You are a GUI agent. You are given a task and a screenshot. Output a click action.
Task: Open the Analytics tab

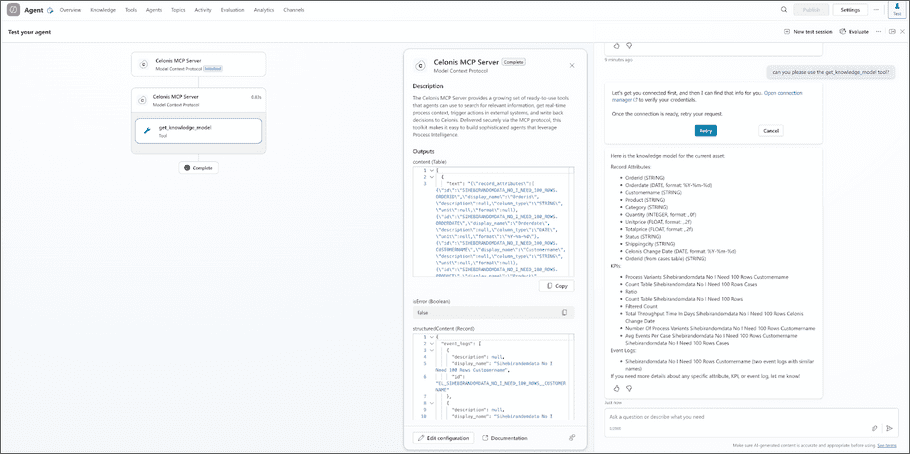264,10
